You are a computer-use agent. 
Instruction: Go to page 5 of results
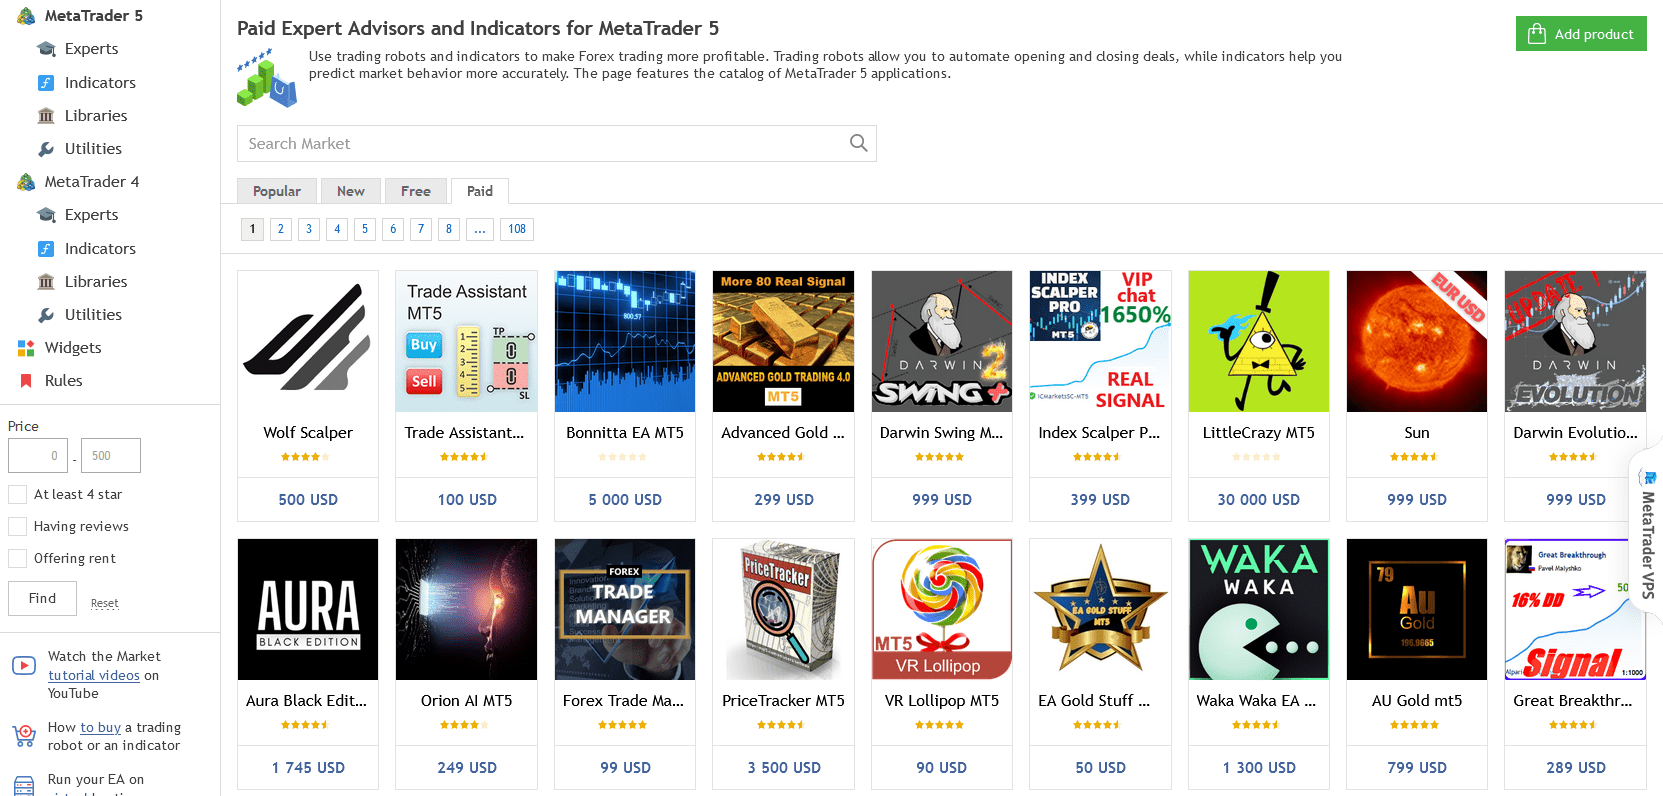click(x=365, y=229)
